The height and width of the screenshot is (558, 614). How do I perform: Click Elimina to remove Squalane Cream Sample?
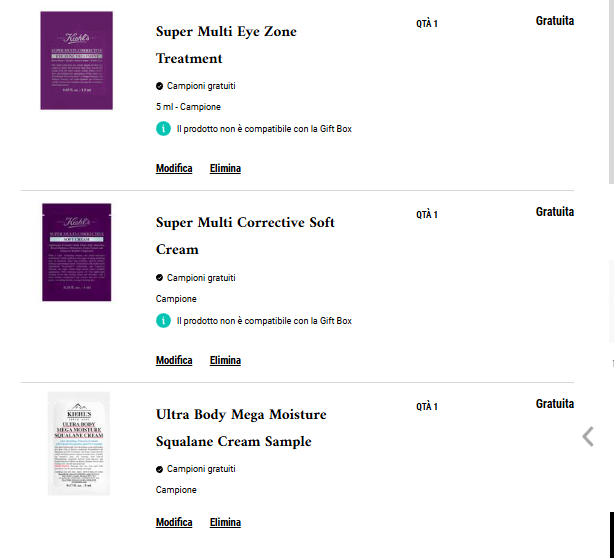tap(225, 522)
